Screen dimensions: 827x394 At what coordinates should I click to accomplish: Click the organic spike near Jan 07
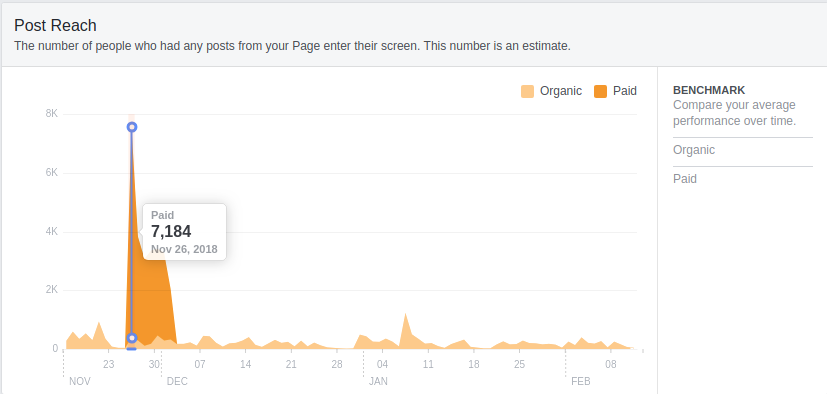[x=405, y=330]
